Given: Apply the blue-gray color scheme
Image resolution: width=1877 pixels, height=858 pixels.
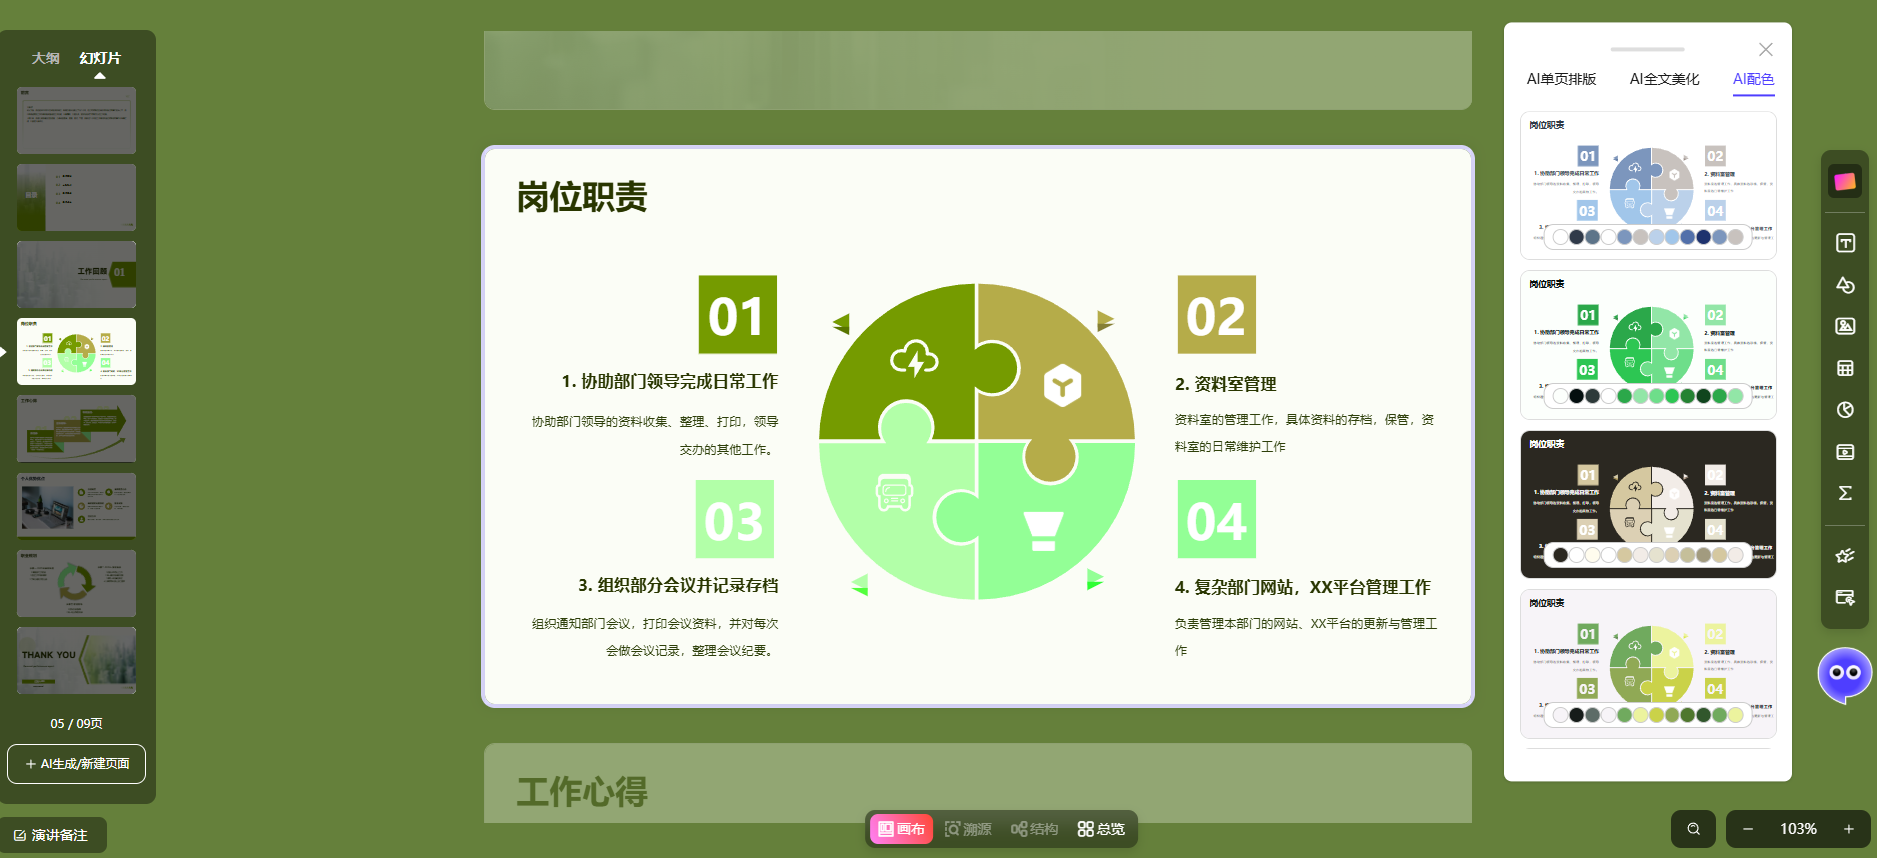Looking at the screenshot, I should (1647, 185).
